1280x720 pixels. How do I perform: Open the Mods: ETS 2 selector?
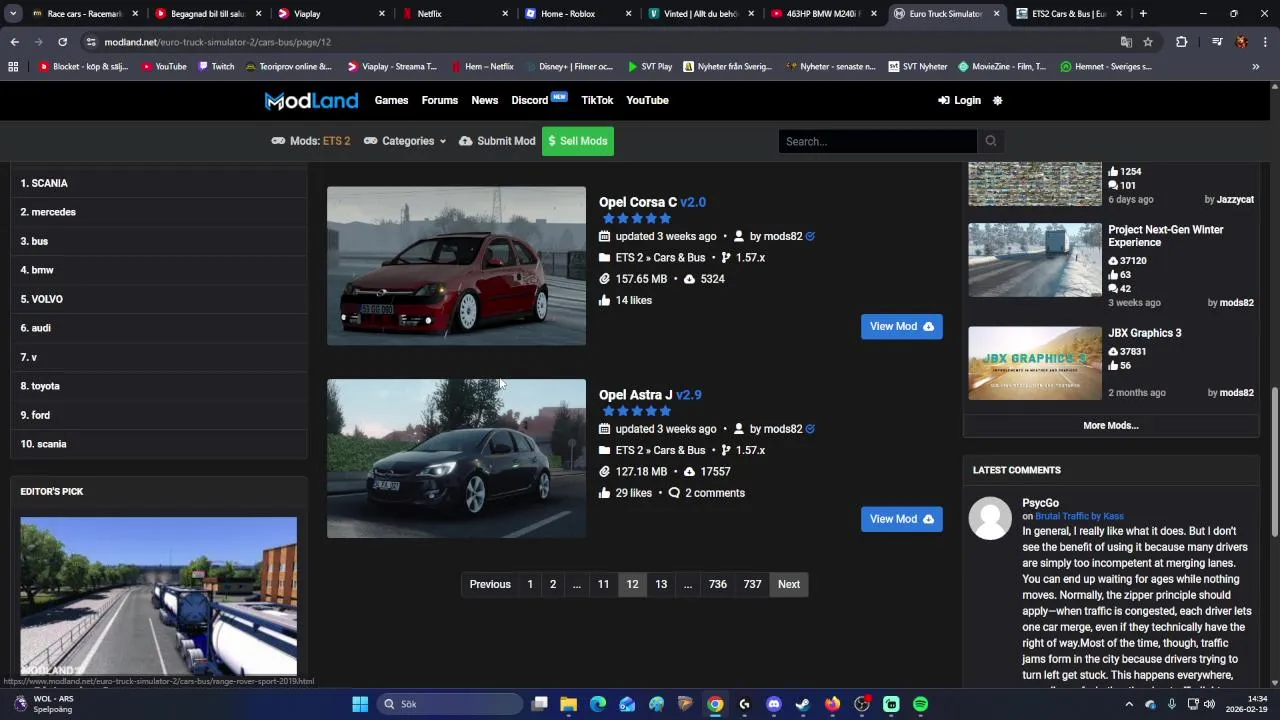[311, 141]
